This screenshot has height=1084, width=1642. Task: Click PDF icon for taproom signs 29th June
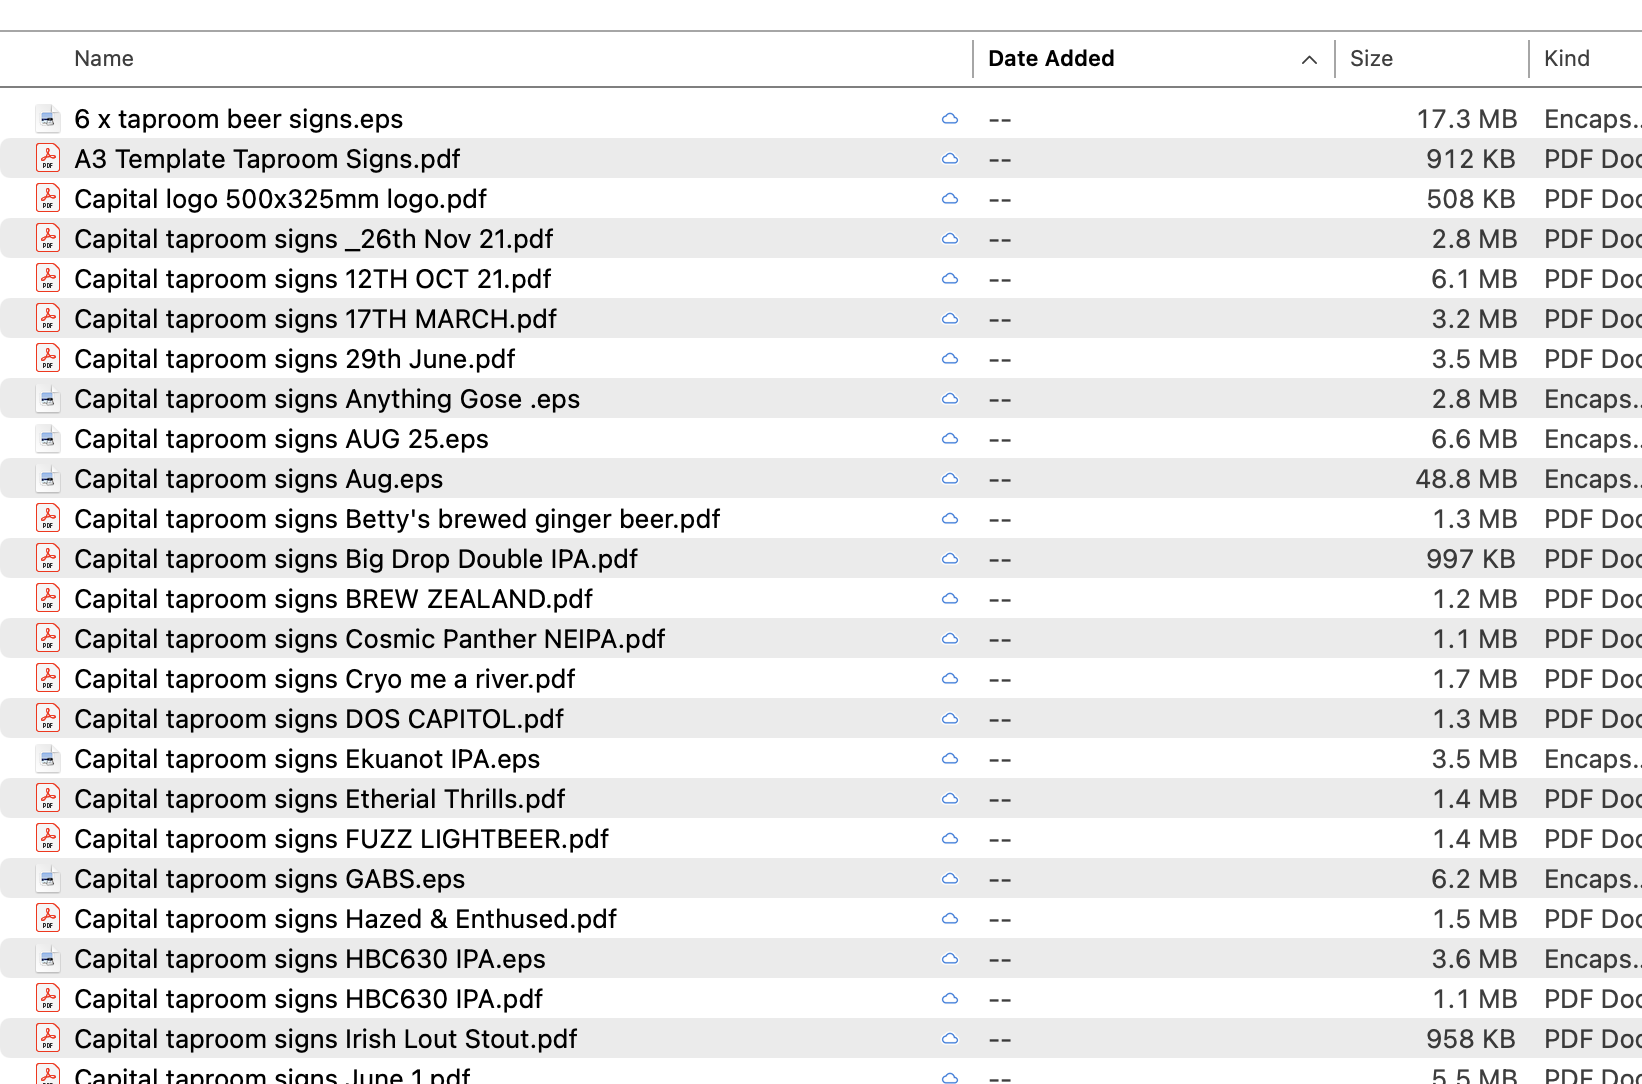click(x=48, y=359)
